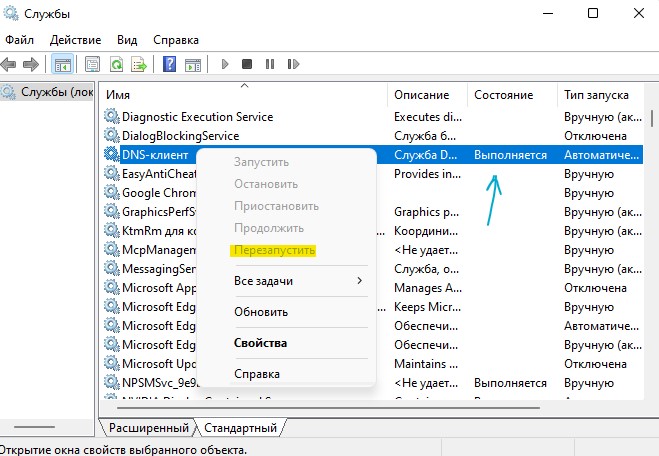The height and width of the screenshot is (456, 659).
Task: Open the Properties sheet toolbar icon
Action: [x=92, y=64]
